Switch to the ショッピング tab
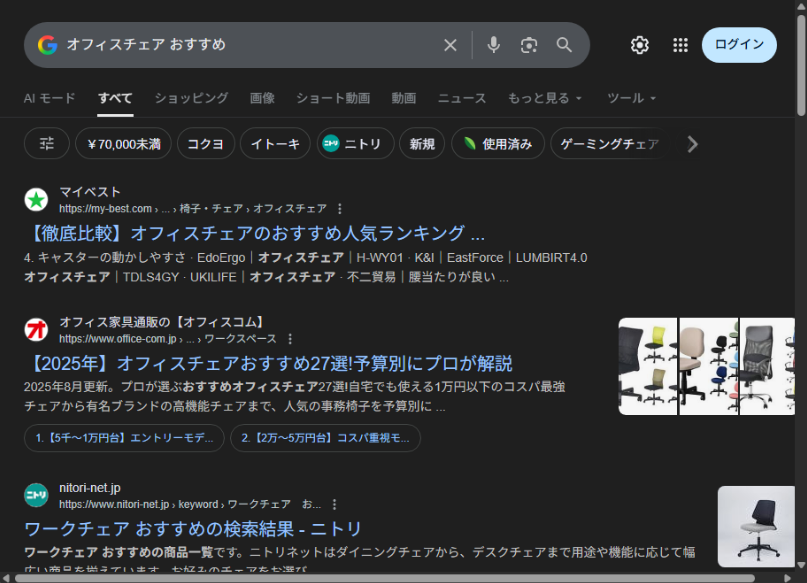This screenshot has width=807, height=583. (x=191, y=98)
